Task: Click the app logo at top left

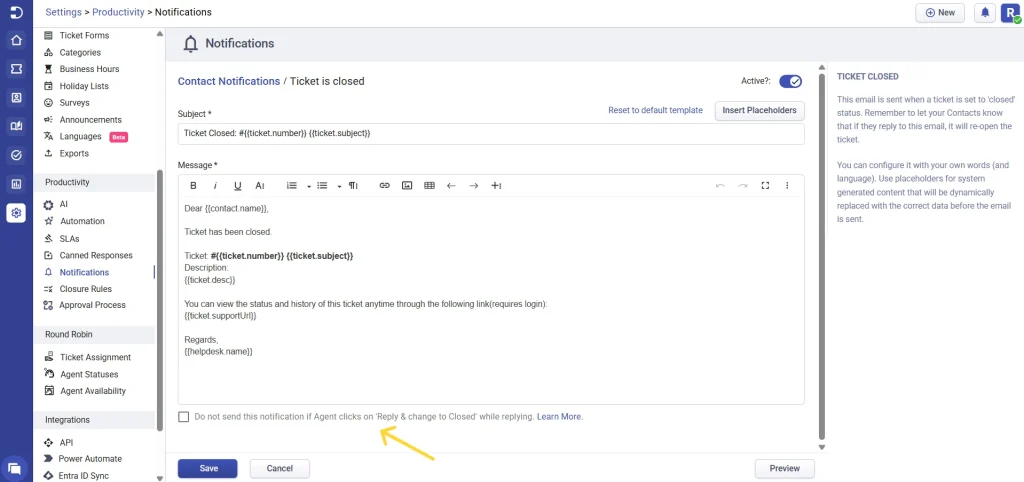Action: [x=16, y=12]
